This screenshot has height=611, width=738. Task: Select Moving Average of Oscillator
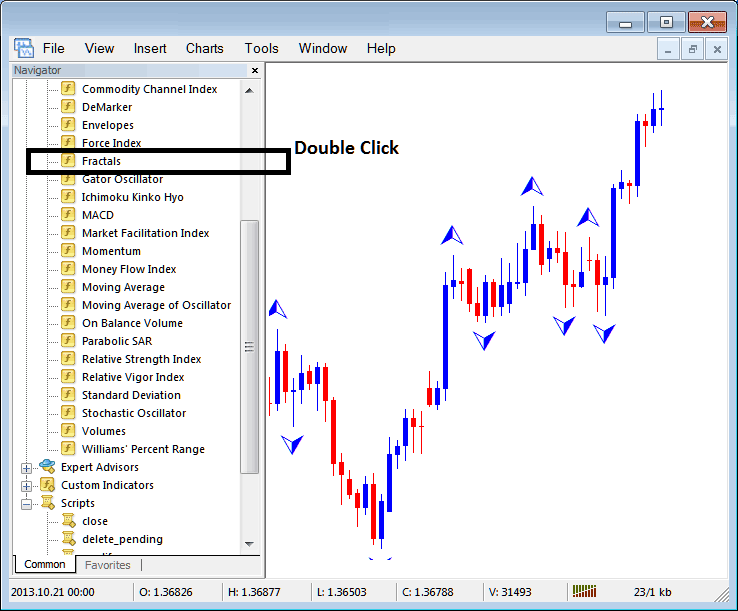click(x=157, y=305)
